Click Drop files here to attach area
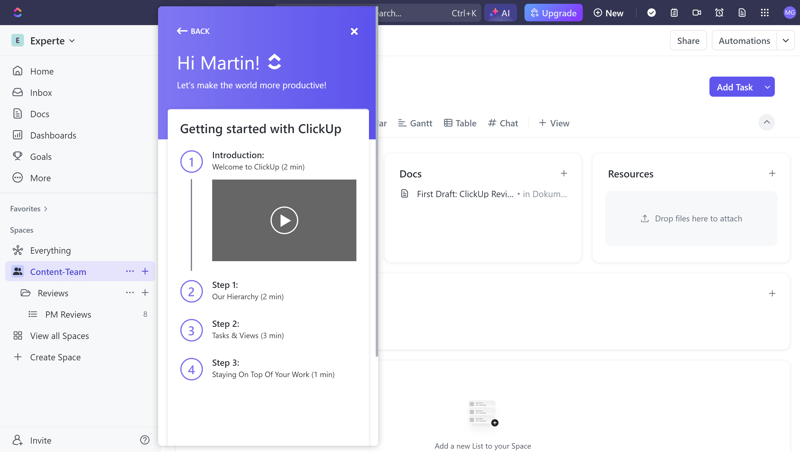Viewport: 800px width, 452px height. pyautogui.click(x=691, y=218)
